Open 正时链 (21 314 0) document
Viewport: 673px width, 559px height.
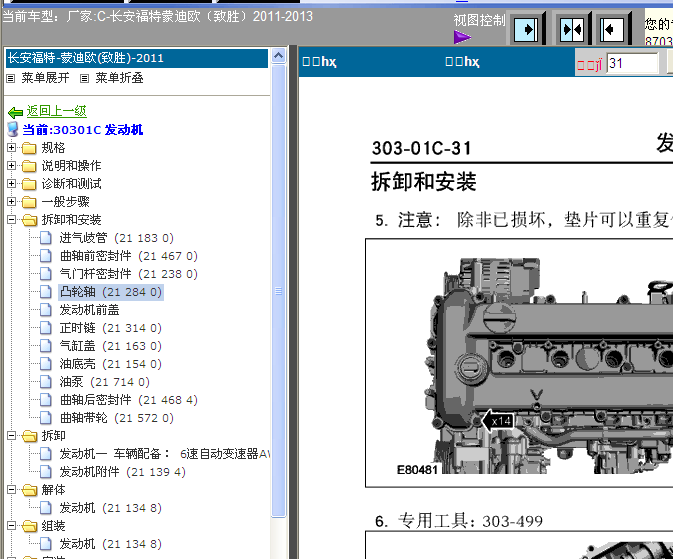110,328
